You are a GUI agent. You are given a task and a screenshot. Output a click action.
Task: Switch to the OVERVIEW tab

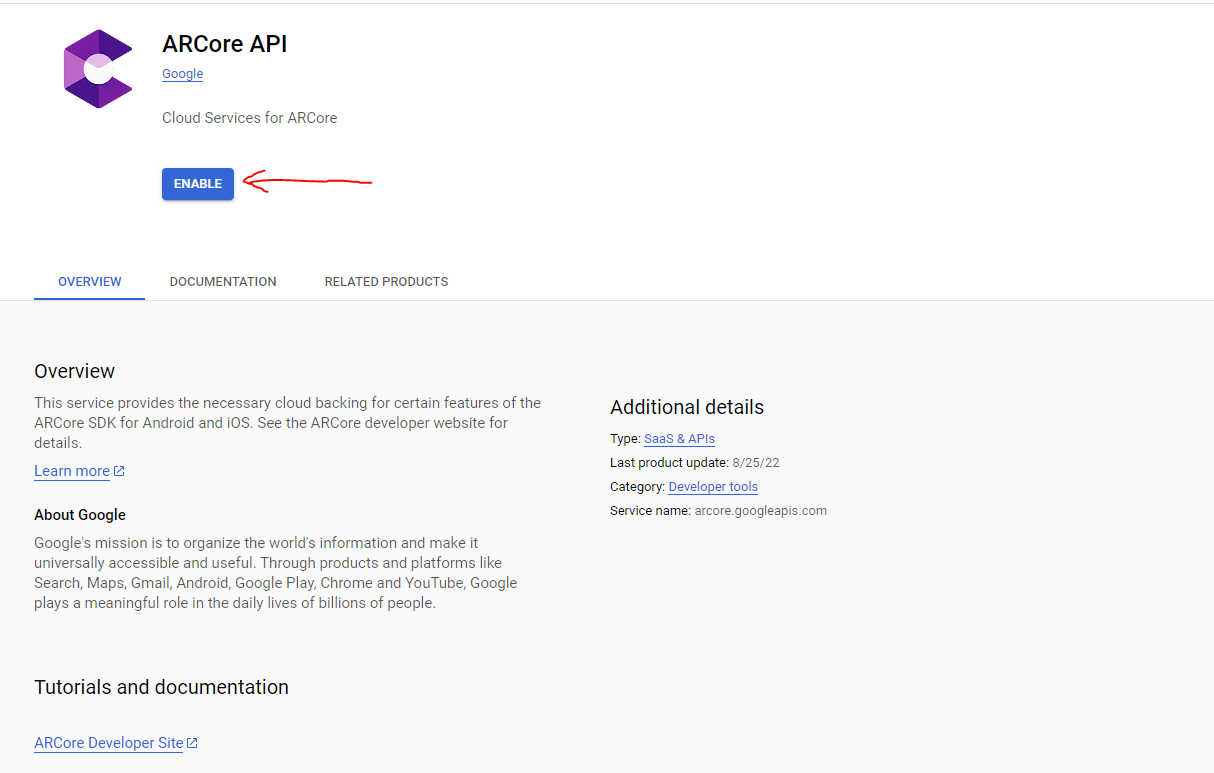(x=90, y=282)
